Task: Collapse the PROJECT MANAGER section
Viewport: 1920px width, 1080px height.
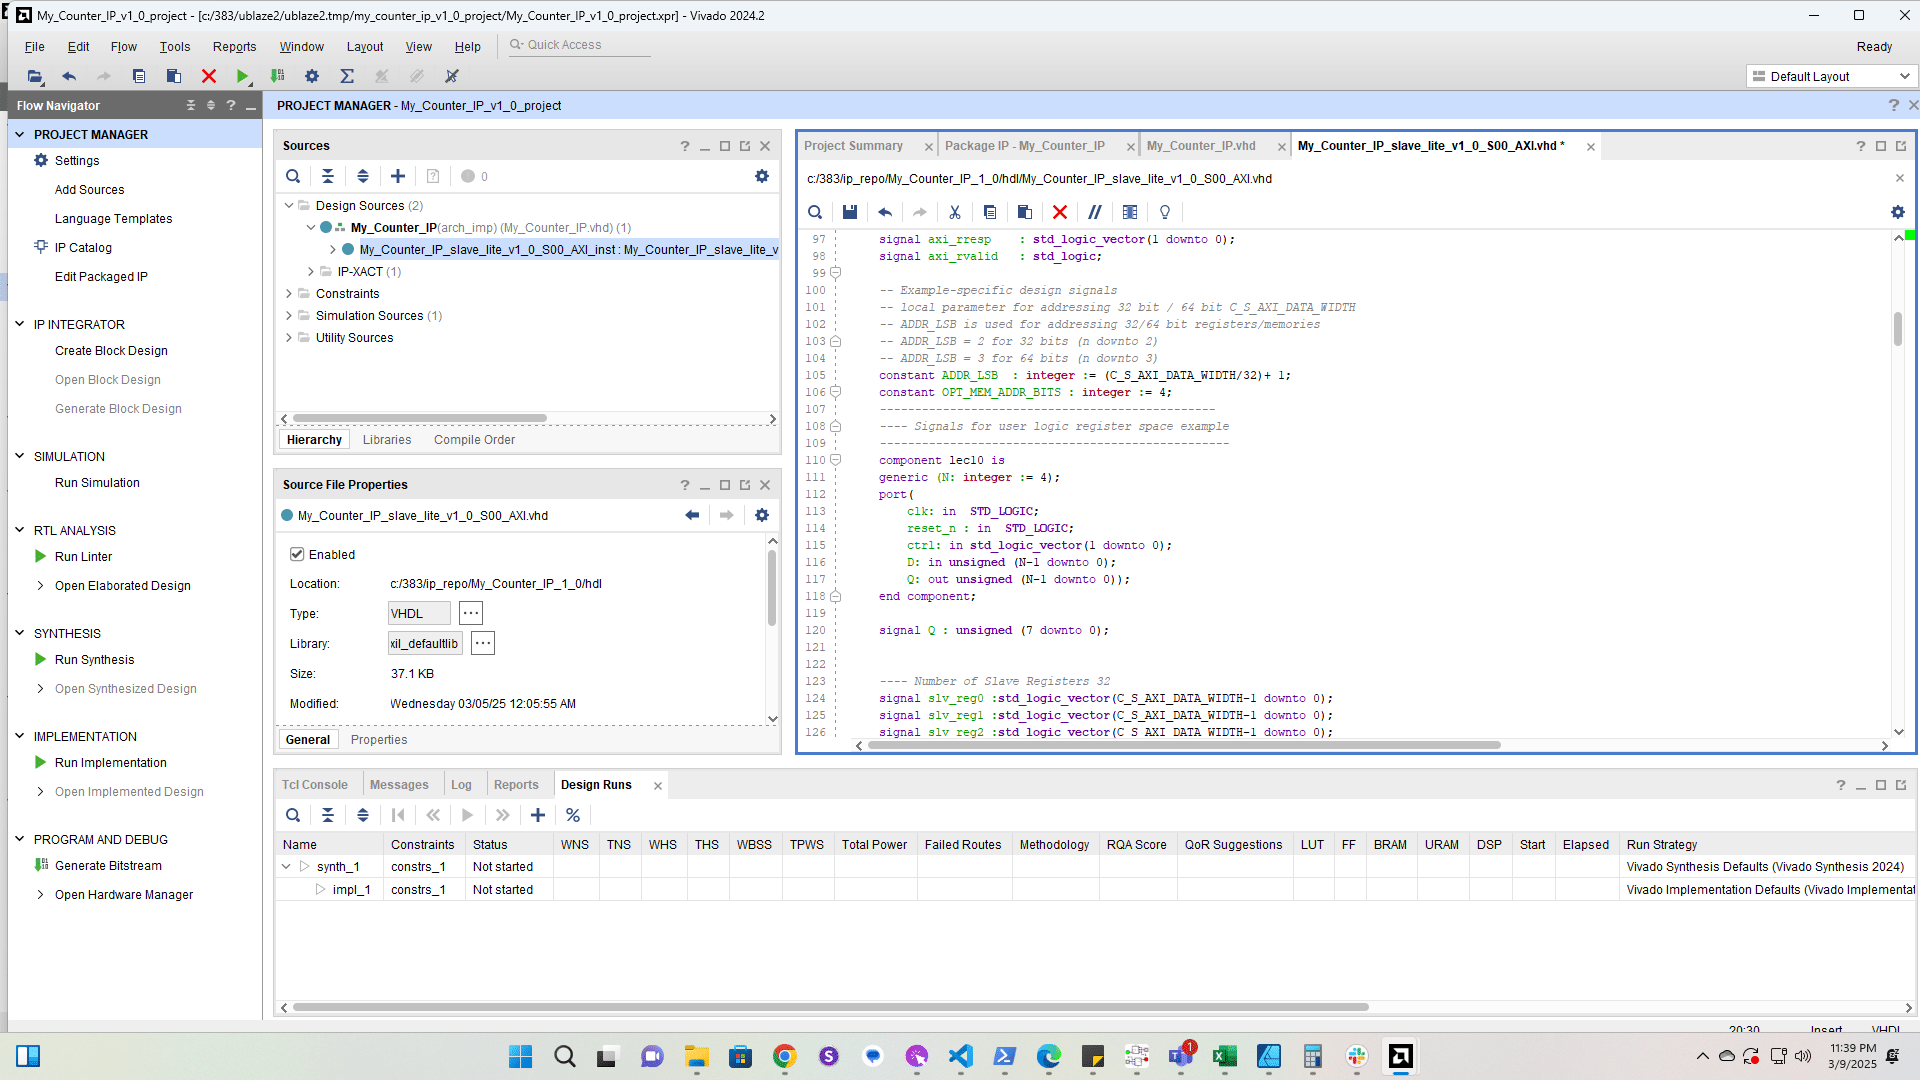Action: (19, 134)
